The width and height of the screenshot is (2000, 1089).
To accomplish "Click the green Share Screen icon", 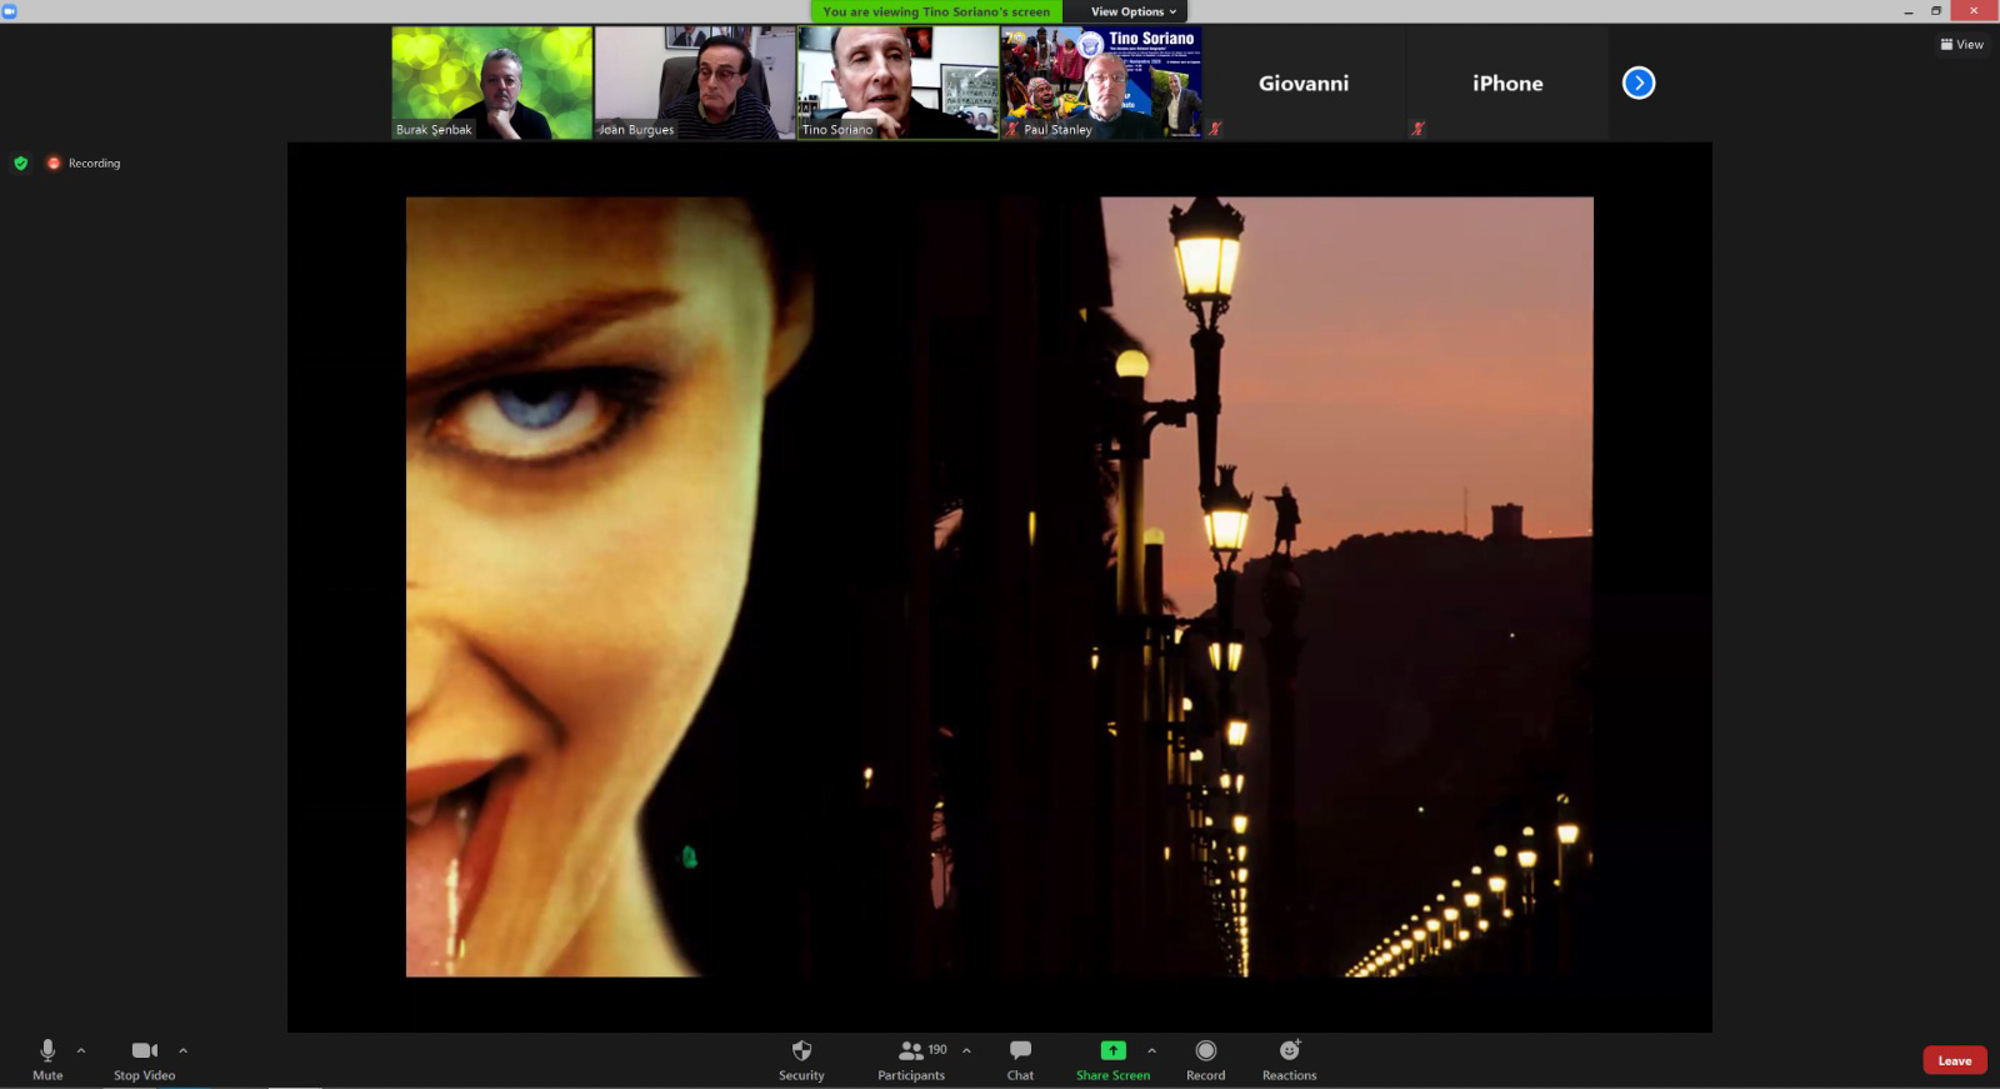I will pyautogui.click(x=1112, y=1051).
